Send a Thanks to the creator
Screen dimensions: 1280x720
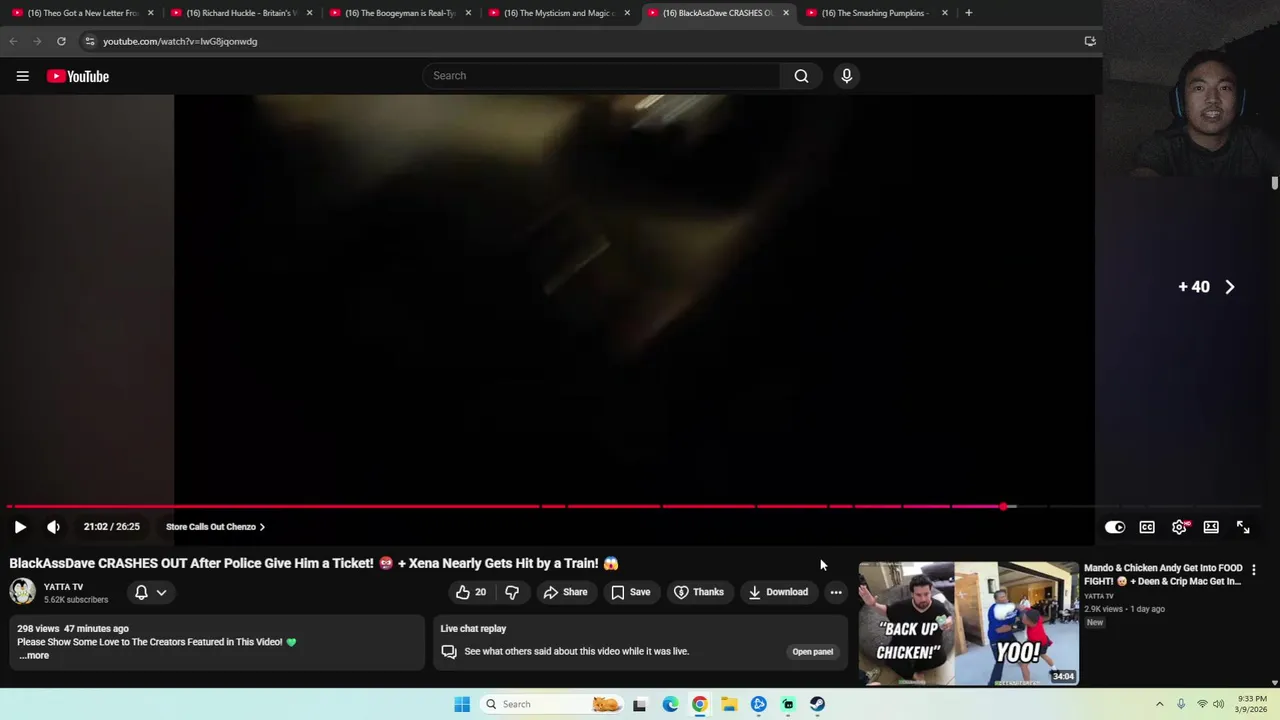click(x=698, y=592)
